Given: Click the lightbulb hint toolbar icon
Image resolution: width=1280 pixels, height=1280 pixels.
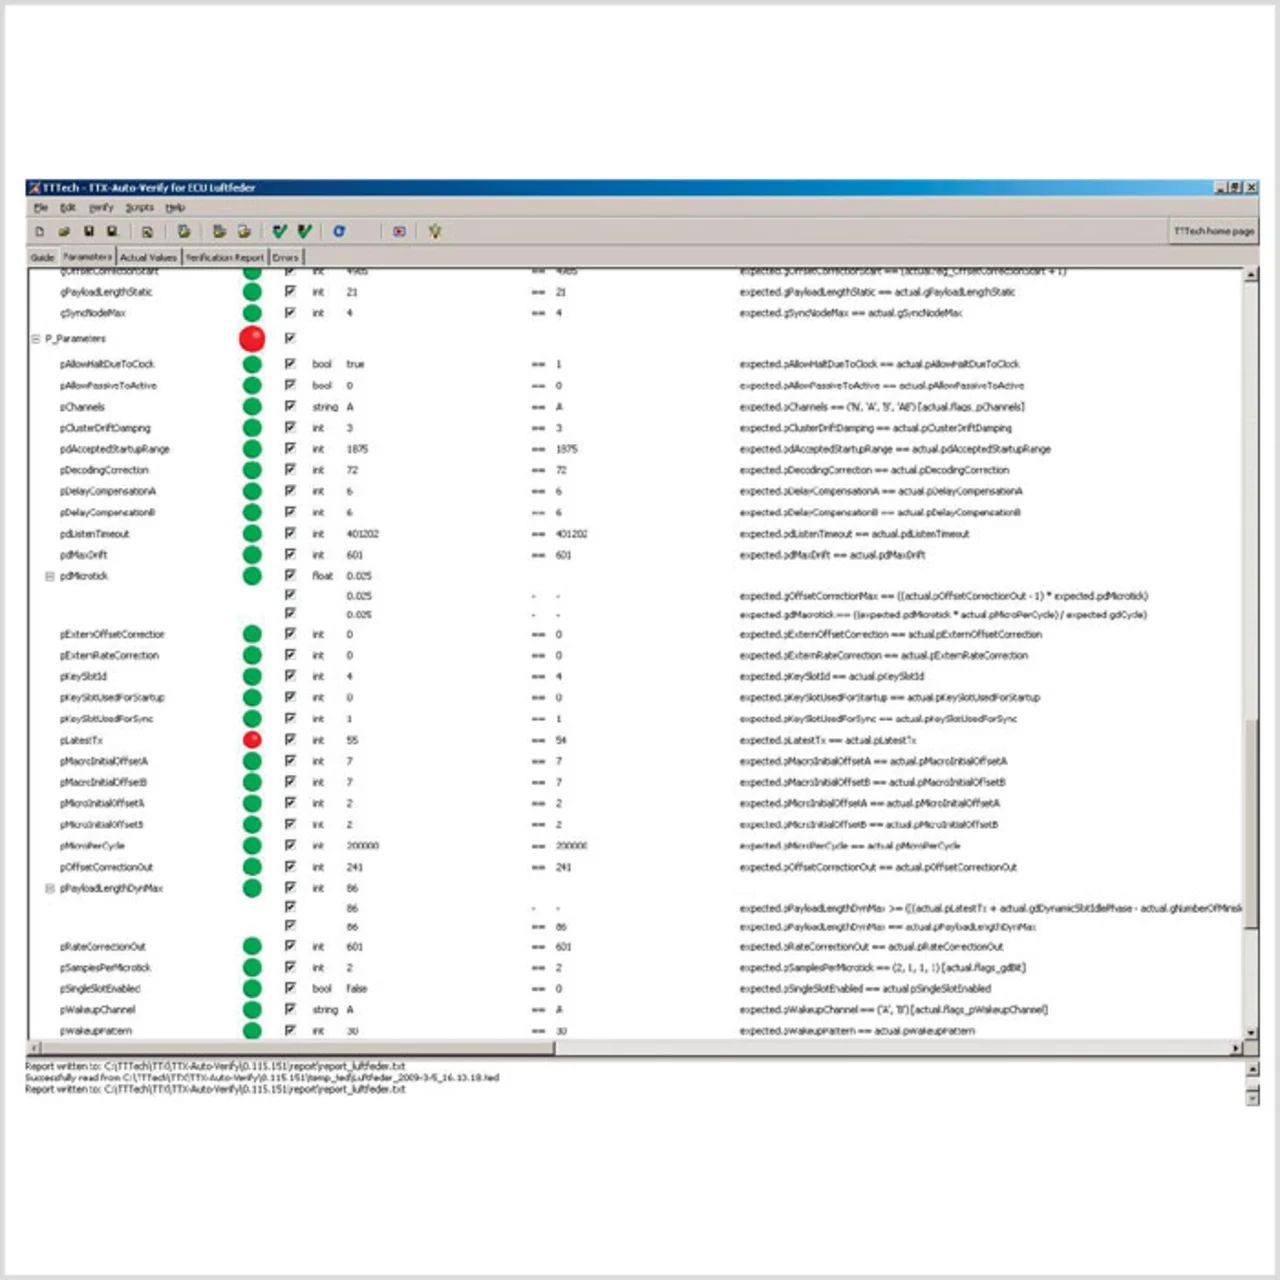Looking at the screenshot, I should 434,231.
